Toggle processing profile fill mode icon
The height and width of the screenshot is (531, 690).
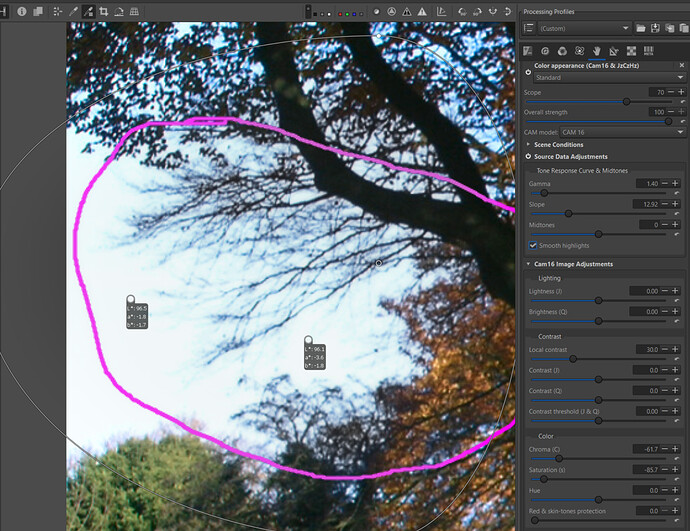pyautogui.click(x=529, y=28)
